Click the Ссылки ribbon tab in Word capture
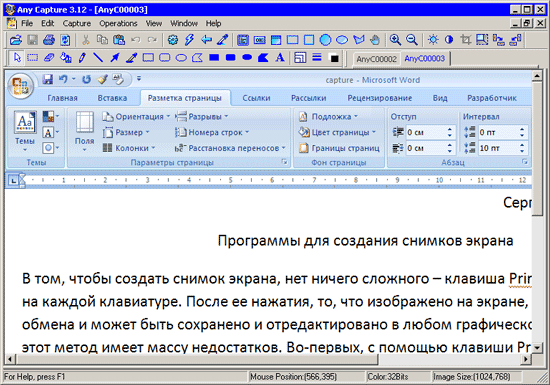This screenshot has width=550, height=385. [x=256, y=98]
